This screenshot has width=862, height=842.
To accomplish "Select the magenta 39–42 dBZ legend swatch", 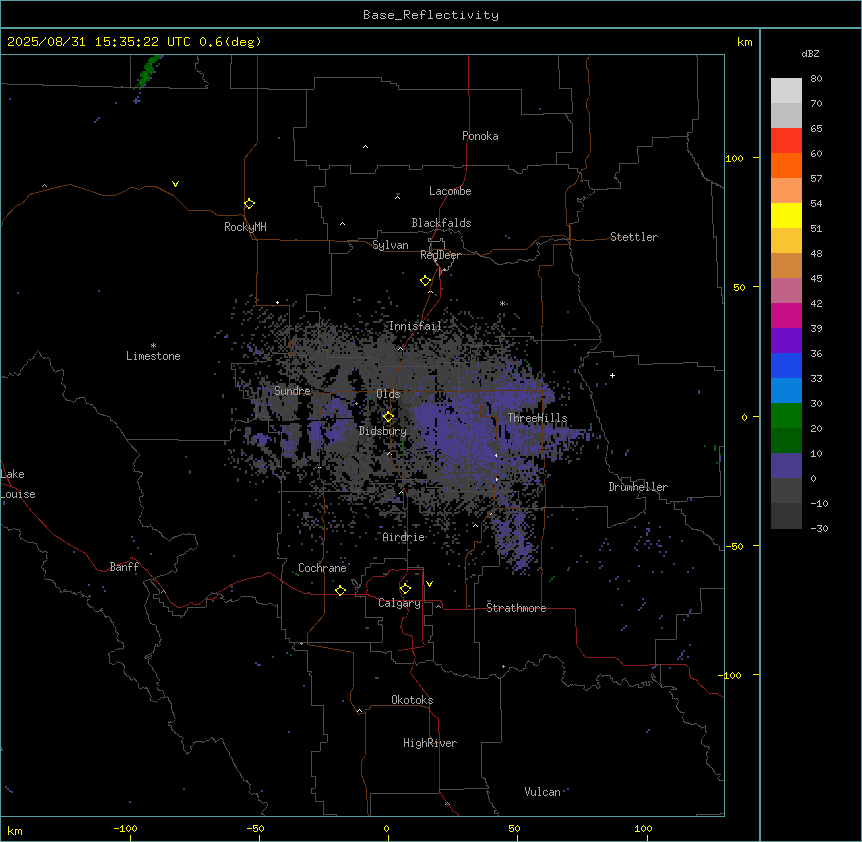I will 786,315.
